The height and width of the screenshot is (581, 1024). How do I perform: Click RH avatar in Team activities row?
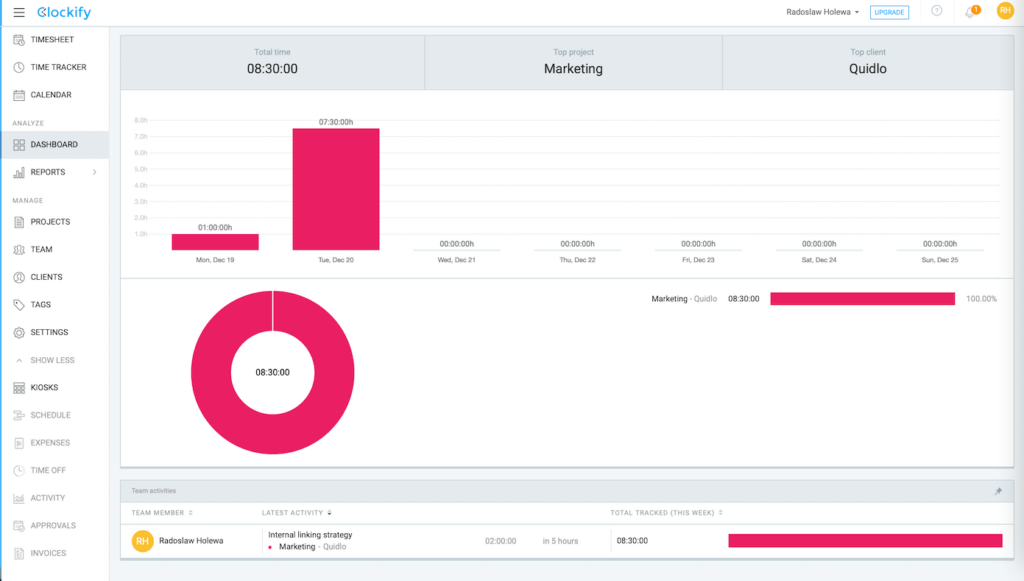[x=142, y=541]
